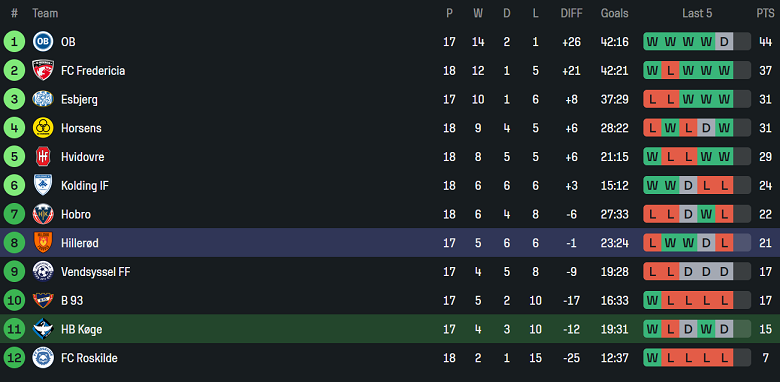780x382 pixels.
Task: Select position badge number 1
Action: (14, 42)
